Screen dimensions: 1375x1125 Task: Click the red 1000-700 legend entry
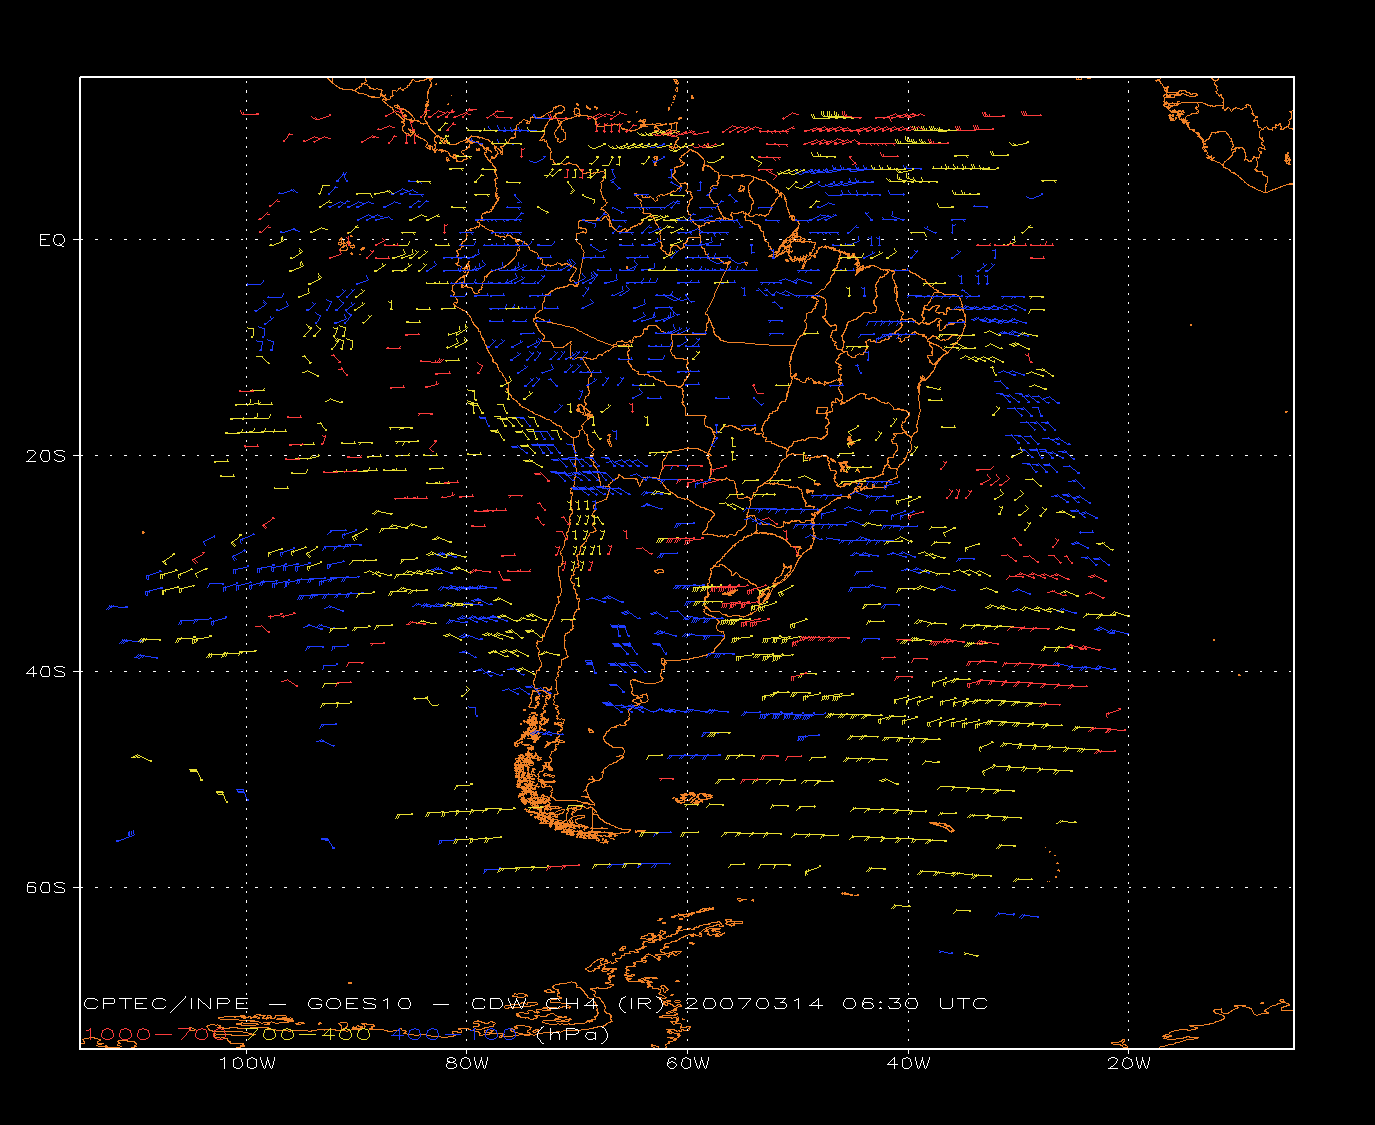156,1034
